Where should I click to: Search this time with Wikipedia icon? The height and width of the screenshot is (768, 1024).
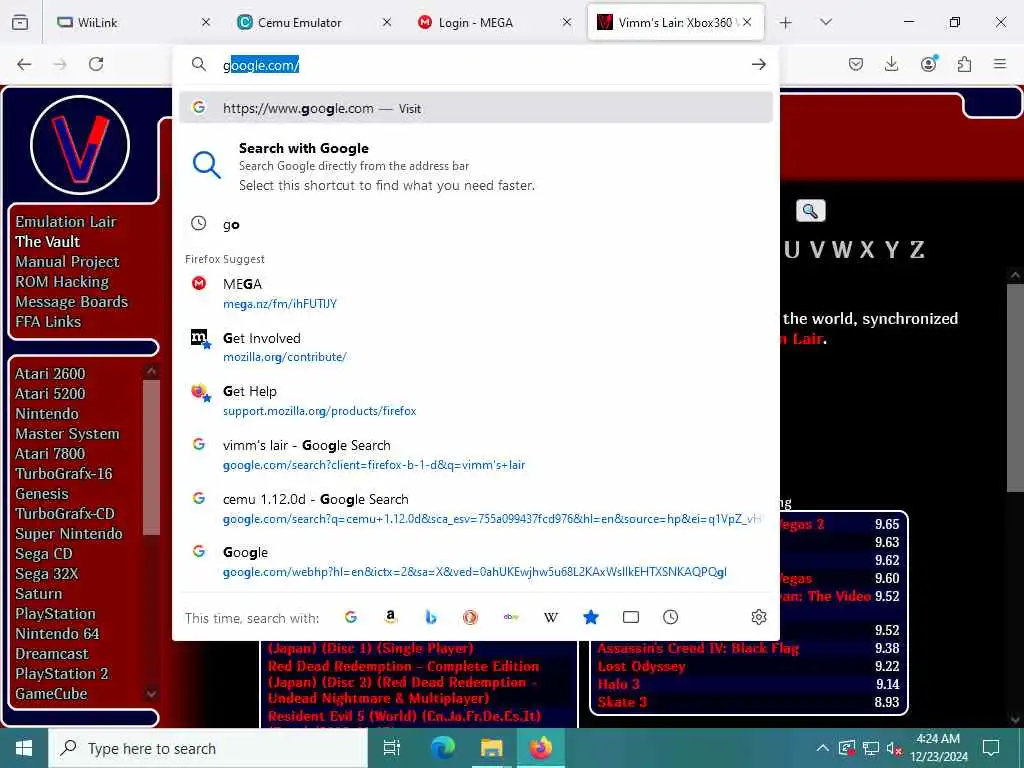click(x=551, y=617)
